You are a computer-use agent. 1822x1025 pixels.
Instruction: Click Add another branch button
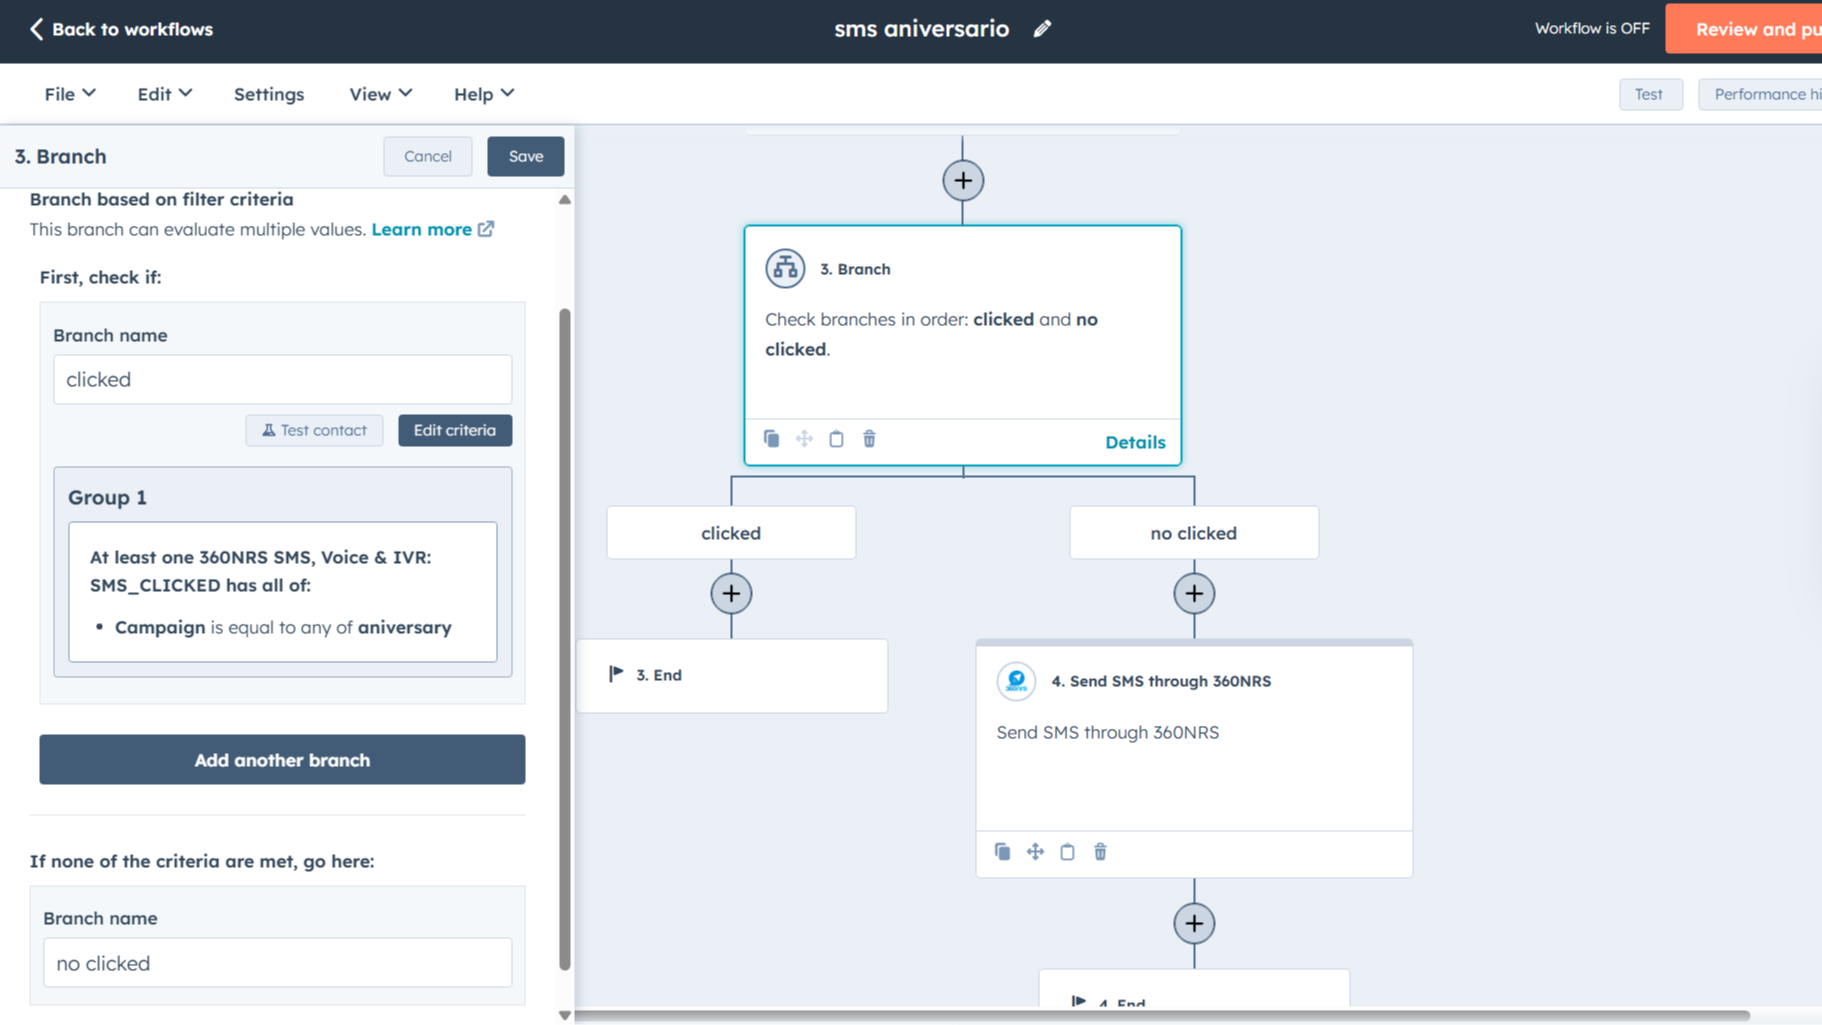[282, 760]
